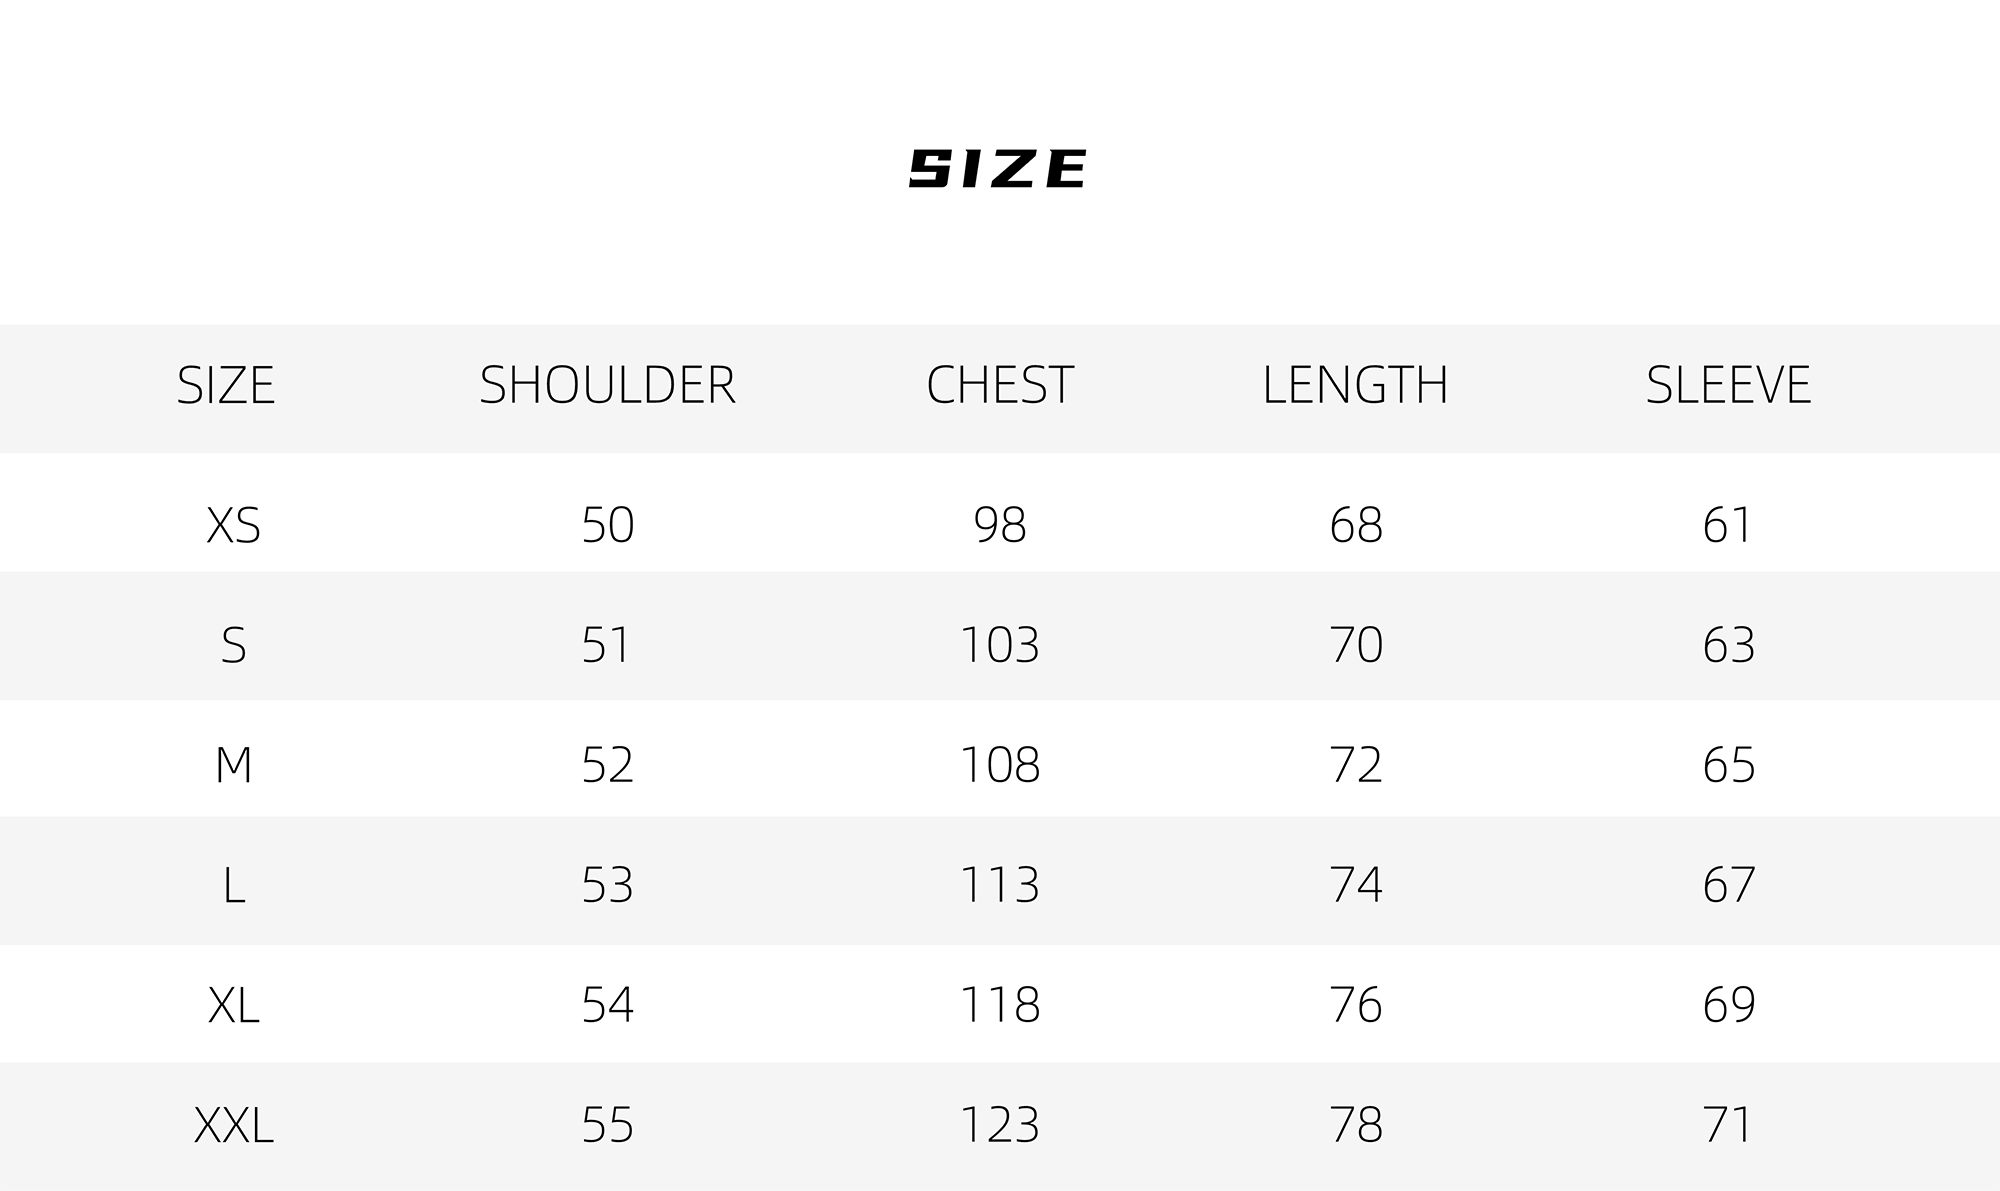
Task: Click the S size row label
Action: (x=233, y=645)
